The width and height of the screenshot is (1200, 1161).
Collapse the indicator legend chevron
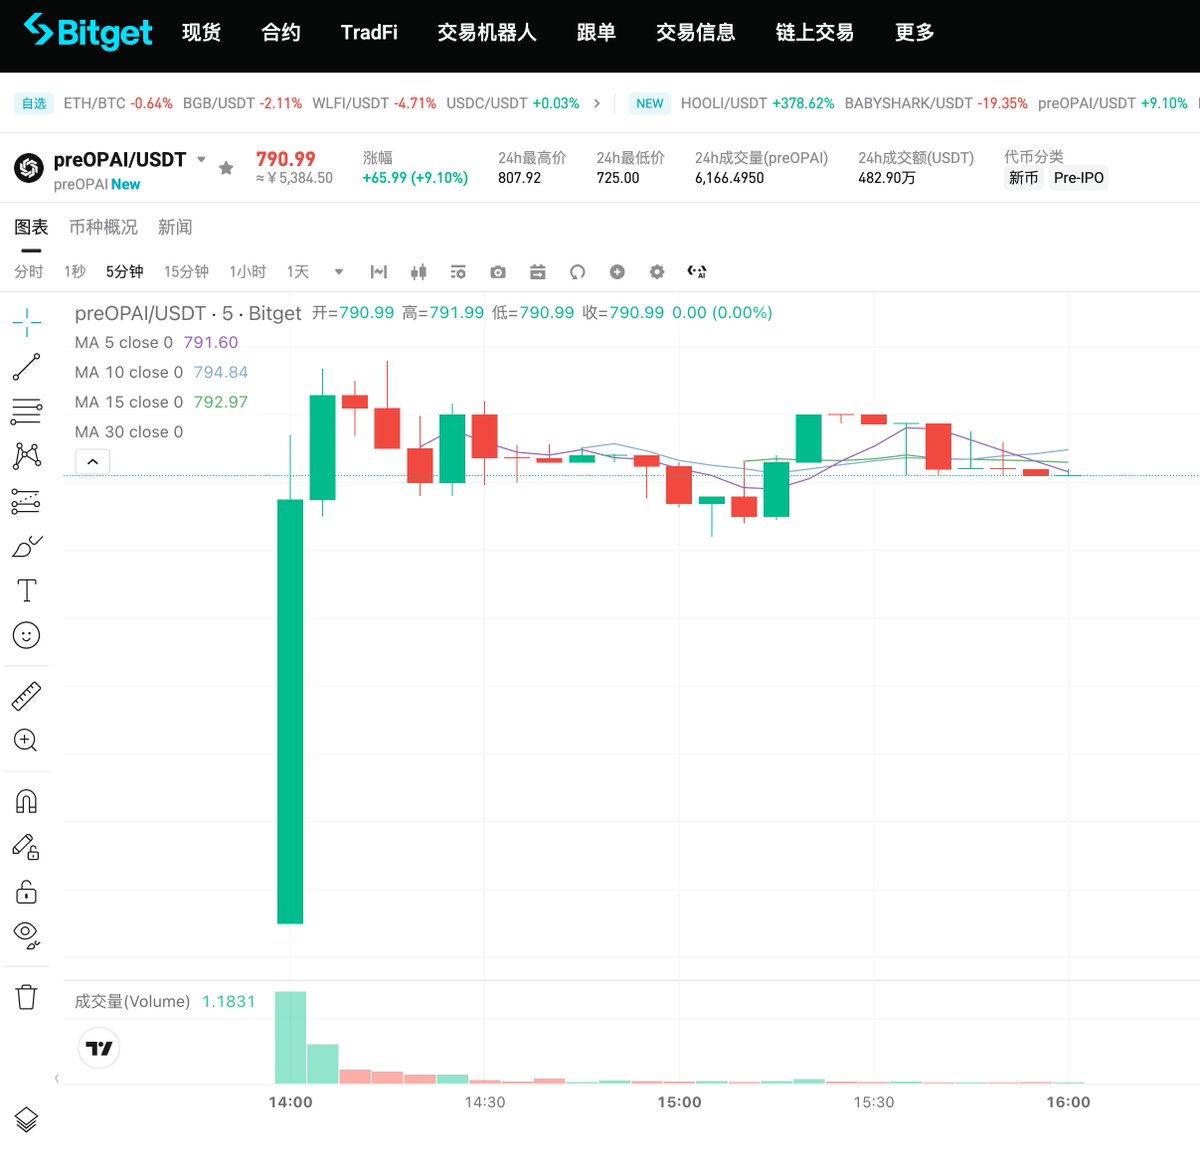(93, 461)
